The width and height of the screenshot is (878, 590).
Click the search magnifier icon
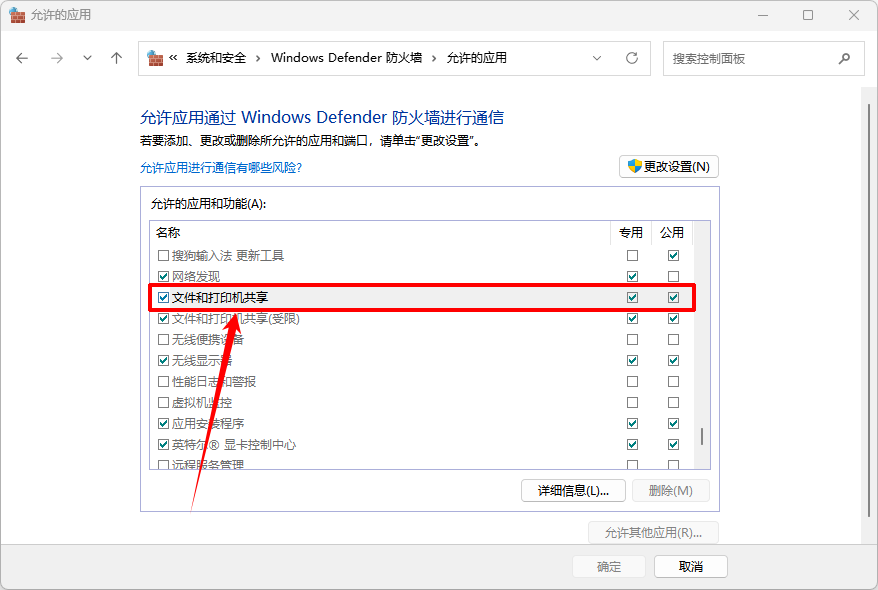[x=844, y=58]
